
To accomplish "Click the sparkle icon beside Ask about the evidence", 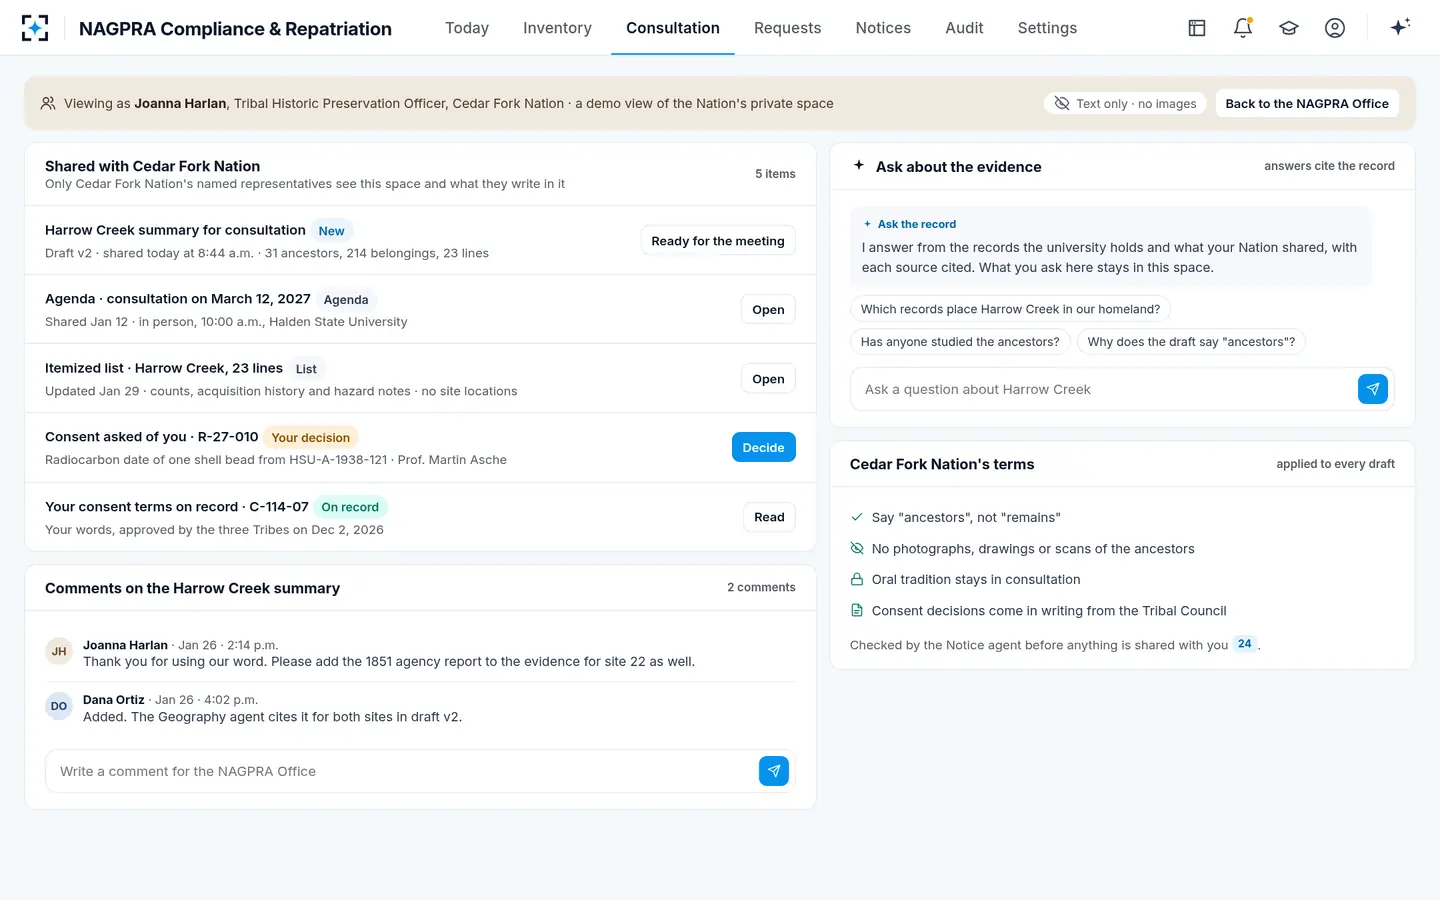I will [858, 166].
